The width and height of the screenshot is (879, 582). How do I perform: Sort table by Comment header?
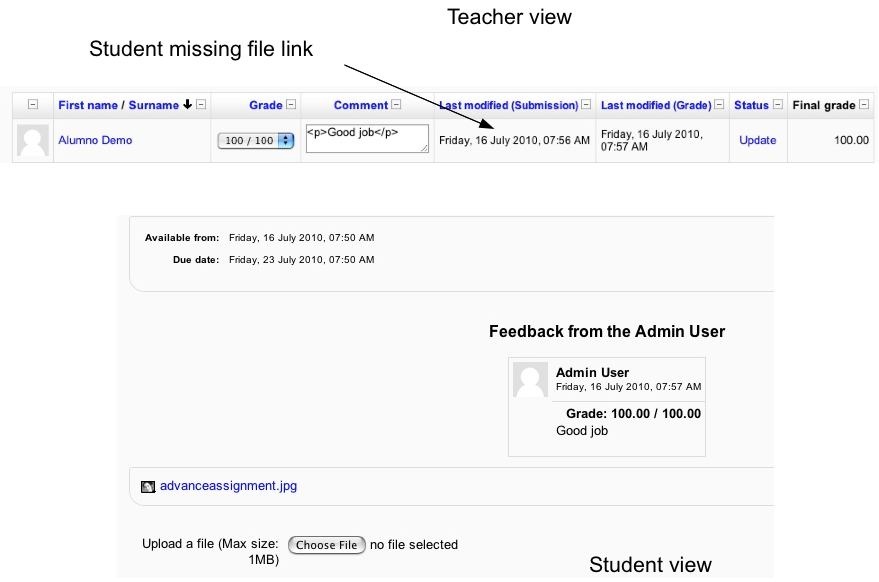[x=360, y=105]
